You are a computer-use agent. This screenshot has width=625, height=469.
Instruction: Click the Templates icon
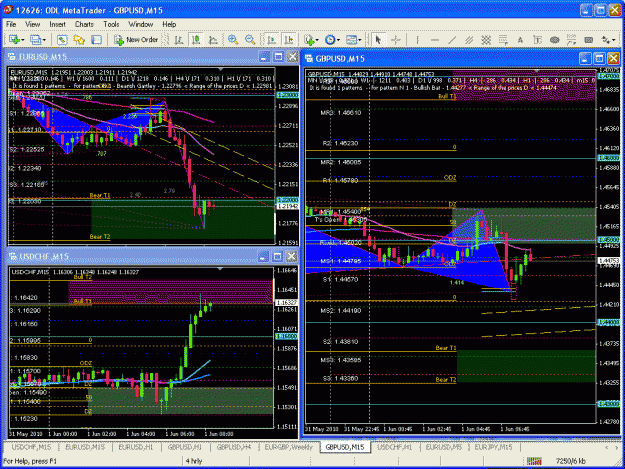coord(351,39)
